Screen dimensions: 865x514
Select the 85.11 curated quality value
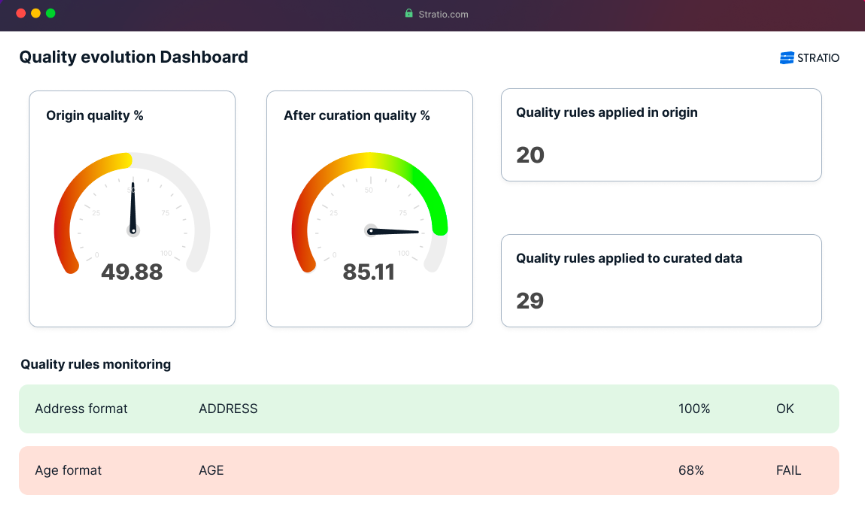tap(369, 271)
